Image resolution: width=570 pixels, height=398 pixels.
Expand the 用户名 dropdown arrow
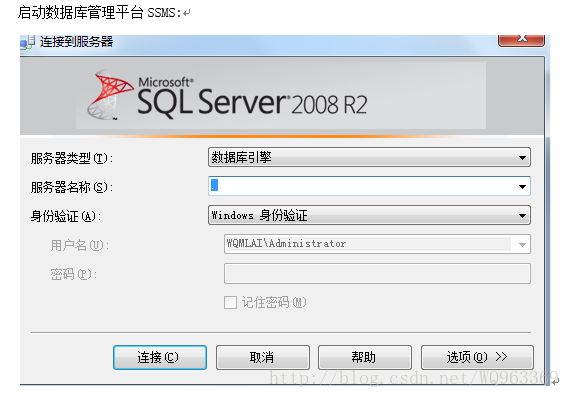(522, 244)
